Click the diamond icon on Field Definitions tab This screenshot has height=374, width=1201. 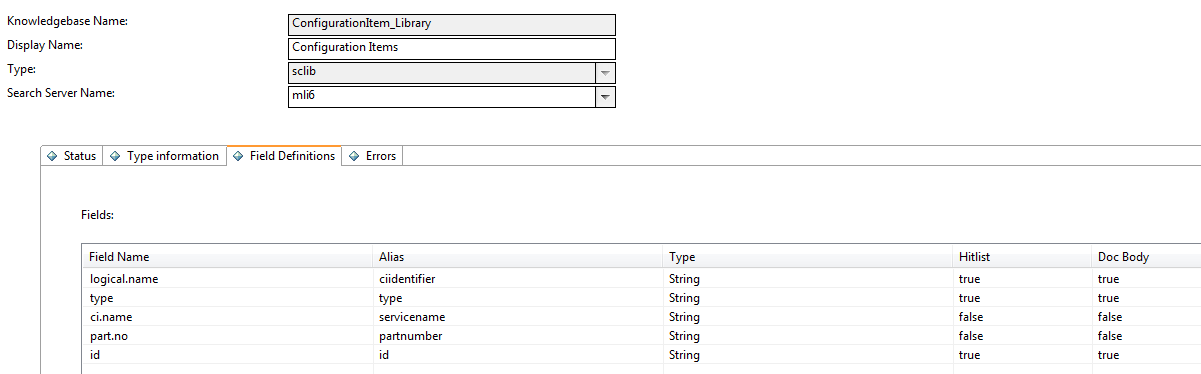(x=238, y=156)
